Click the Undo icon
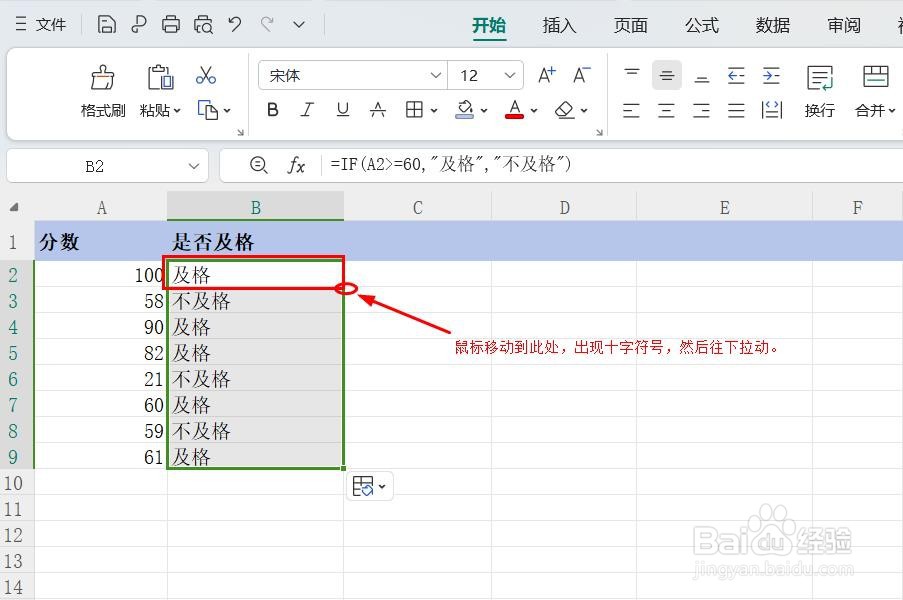This screenshot has width=903, height=600. tap(234, 23)
